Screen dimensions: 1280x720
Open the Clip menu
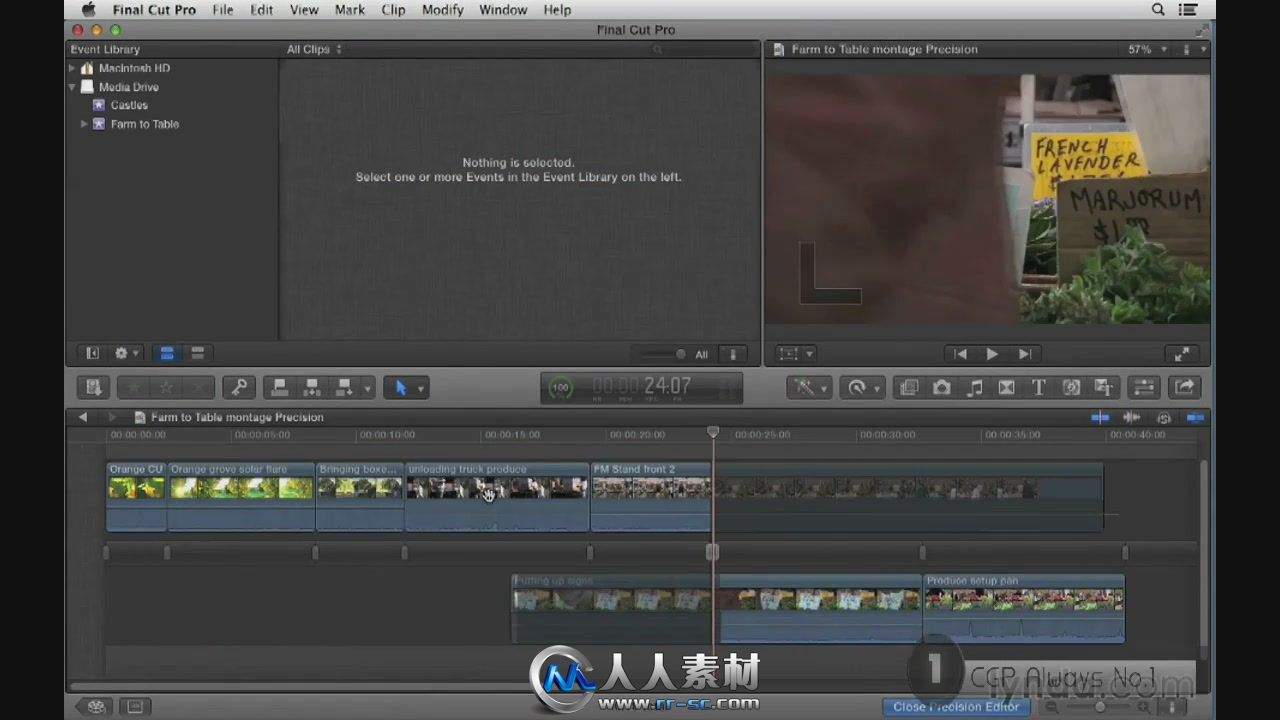tap(393, 10)
